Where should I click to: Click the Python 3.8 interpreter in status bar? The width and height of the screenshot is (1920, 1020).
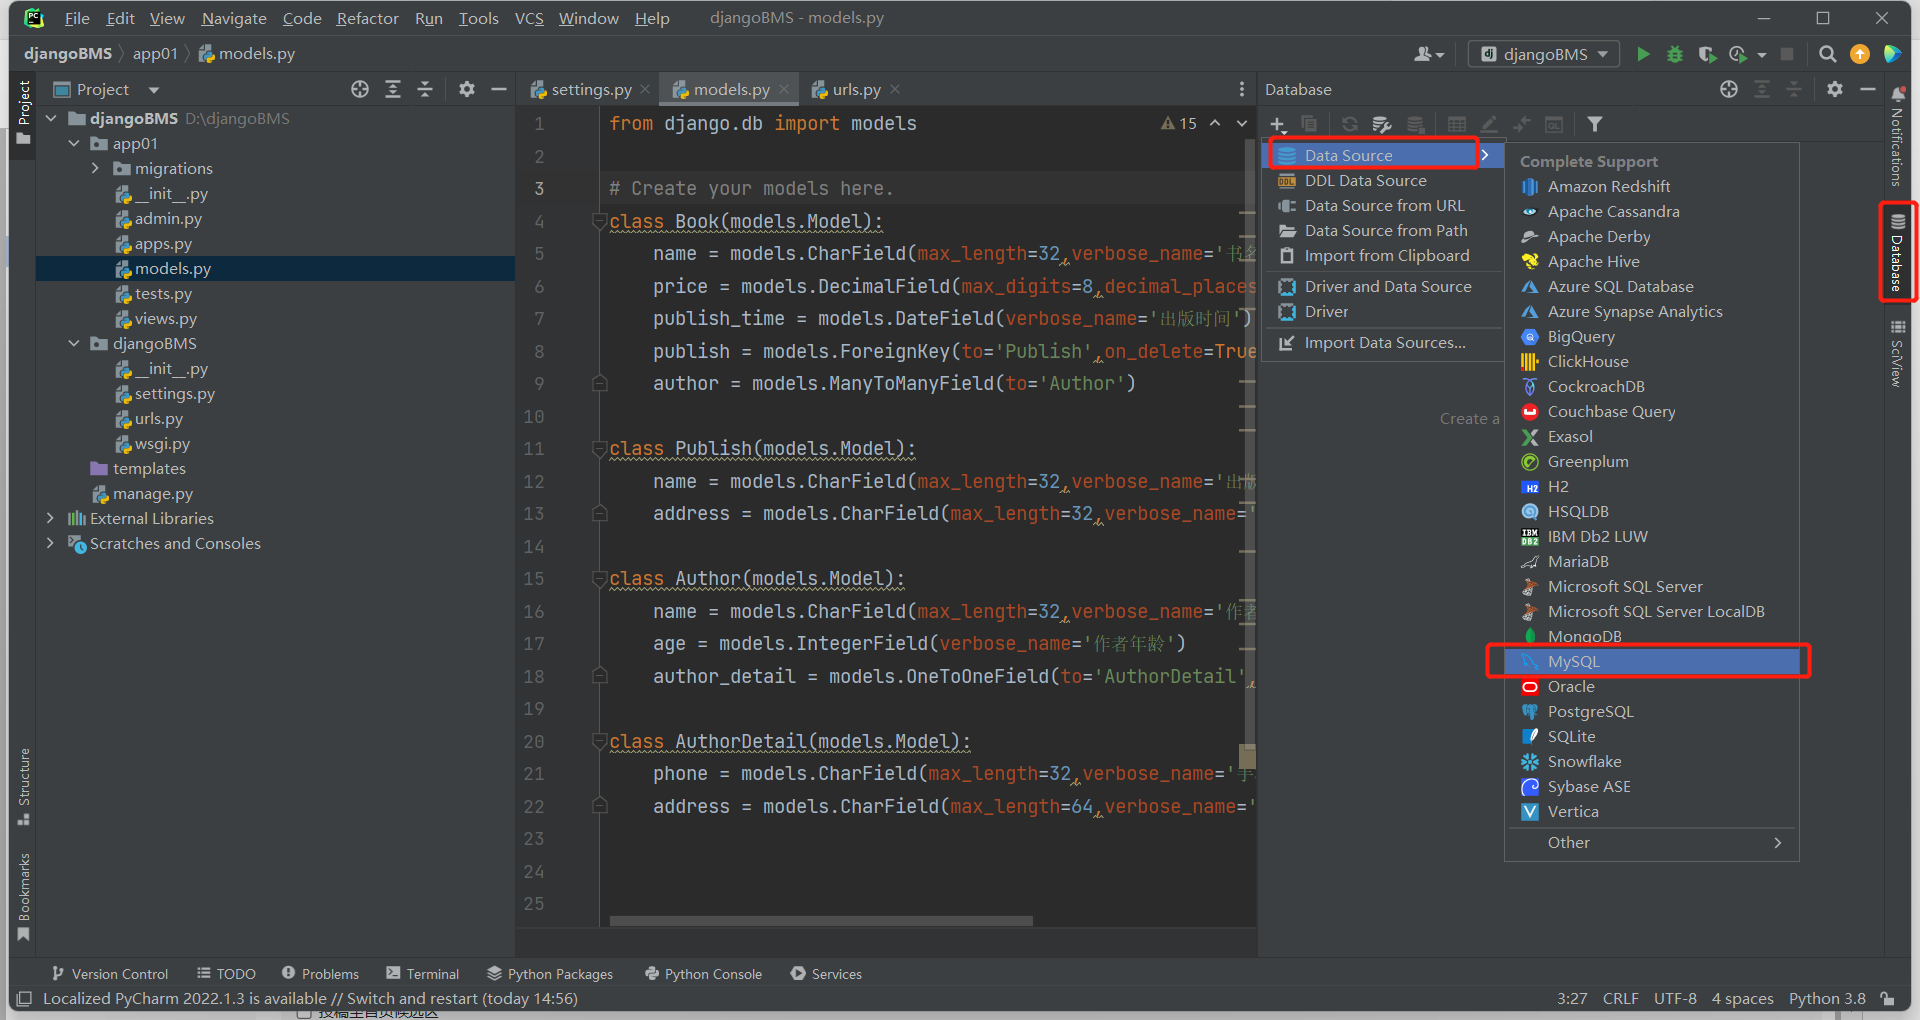pos(1827,998)
